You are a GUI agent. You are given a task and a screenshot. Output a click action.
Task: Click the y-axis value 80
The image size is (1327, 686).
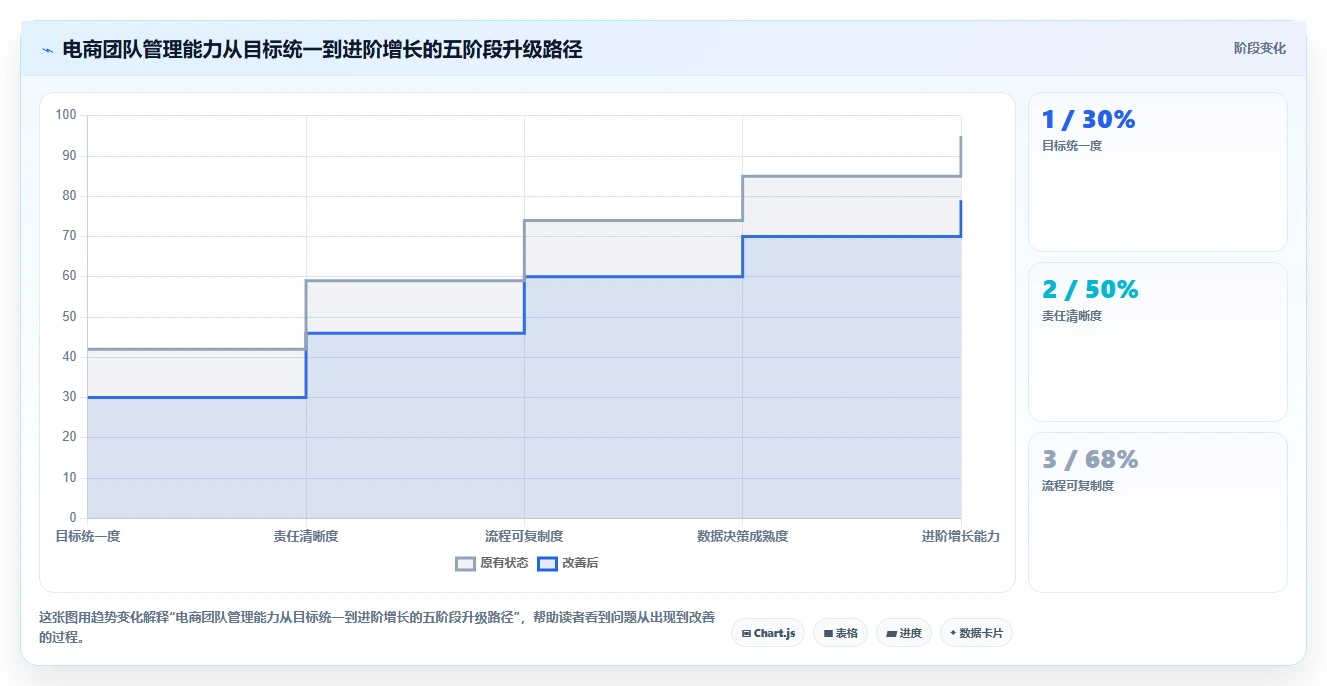click(70, 196)
